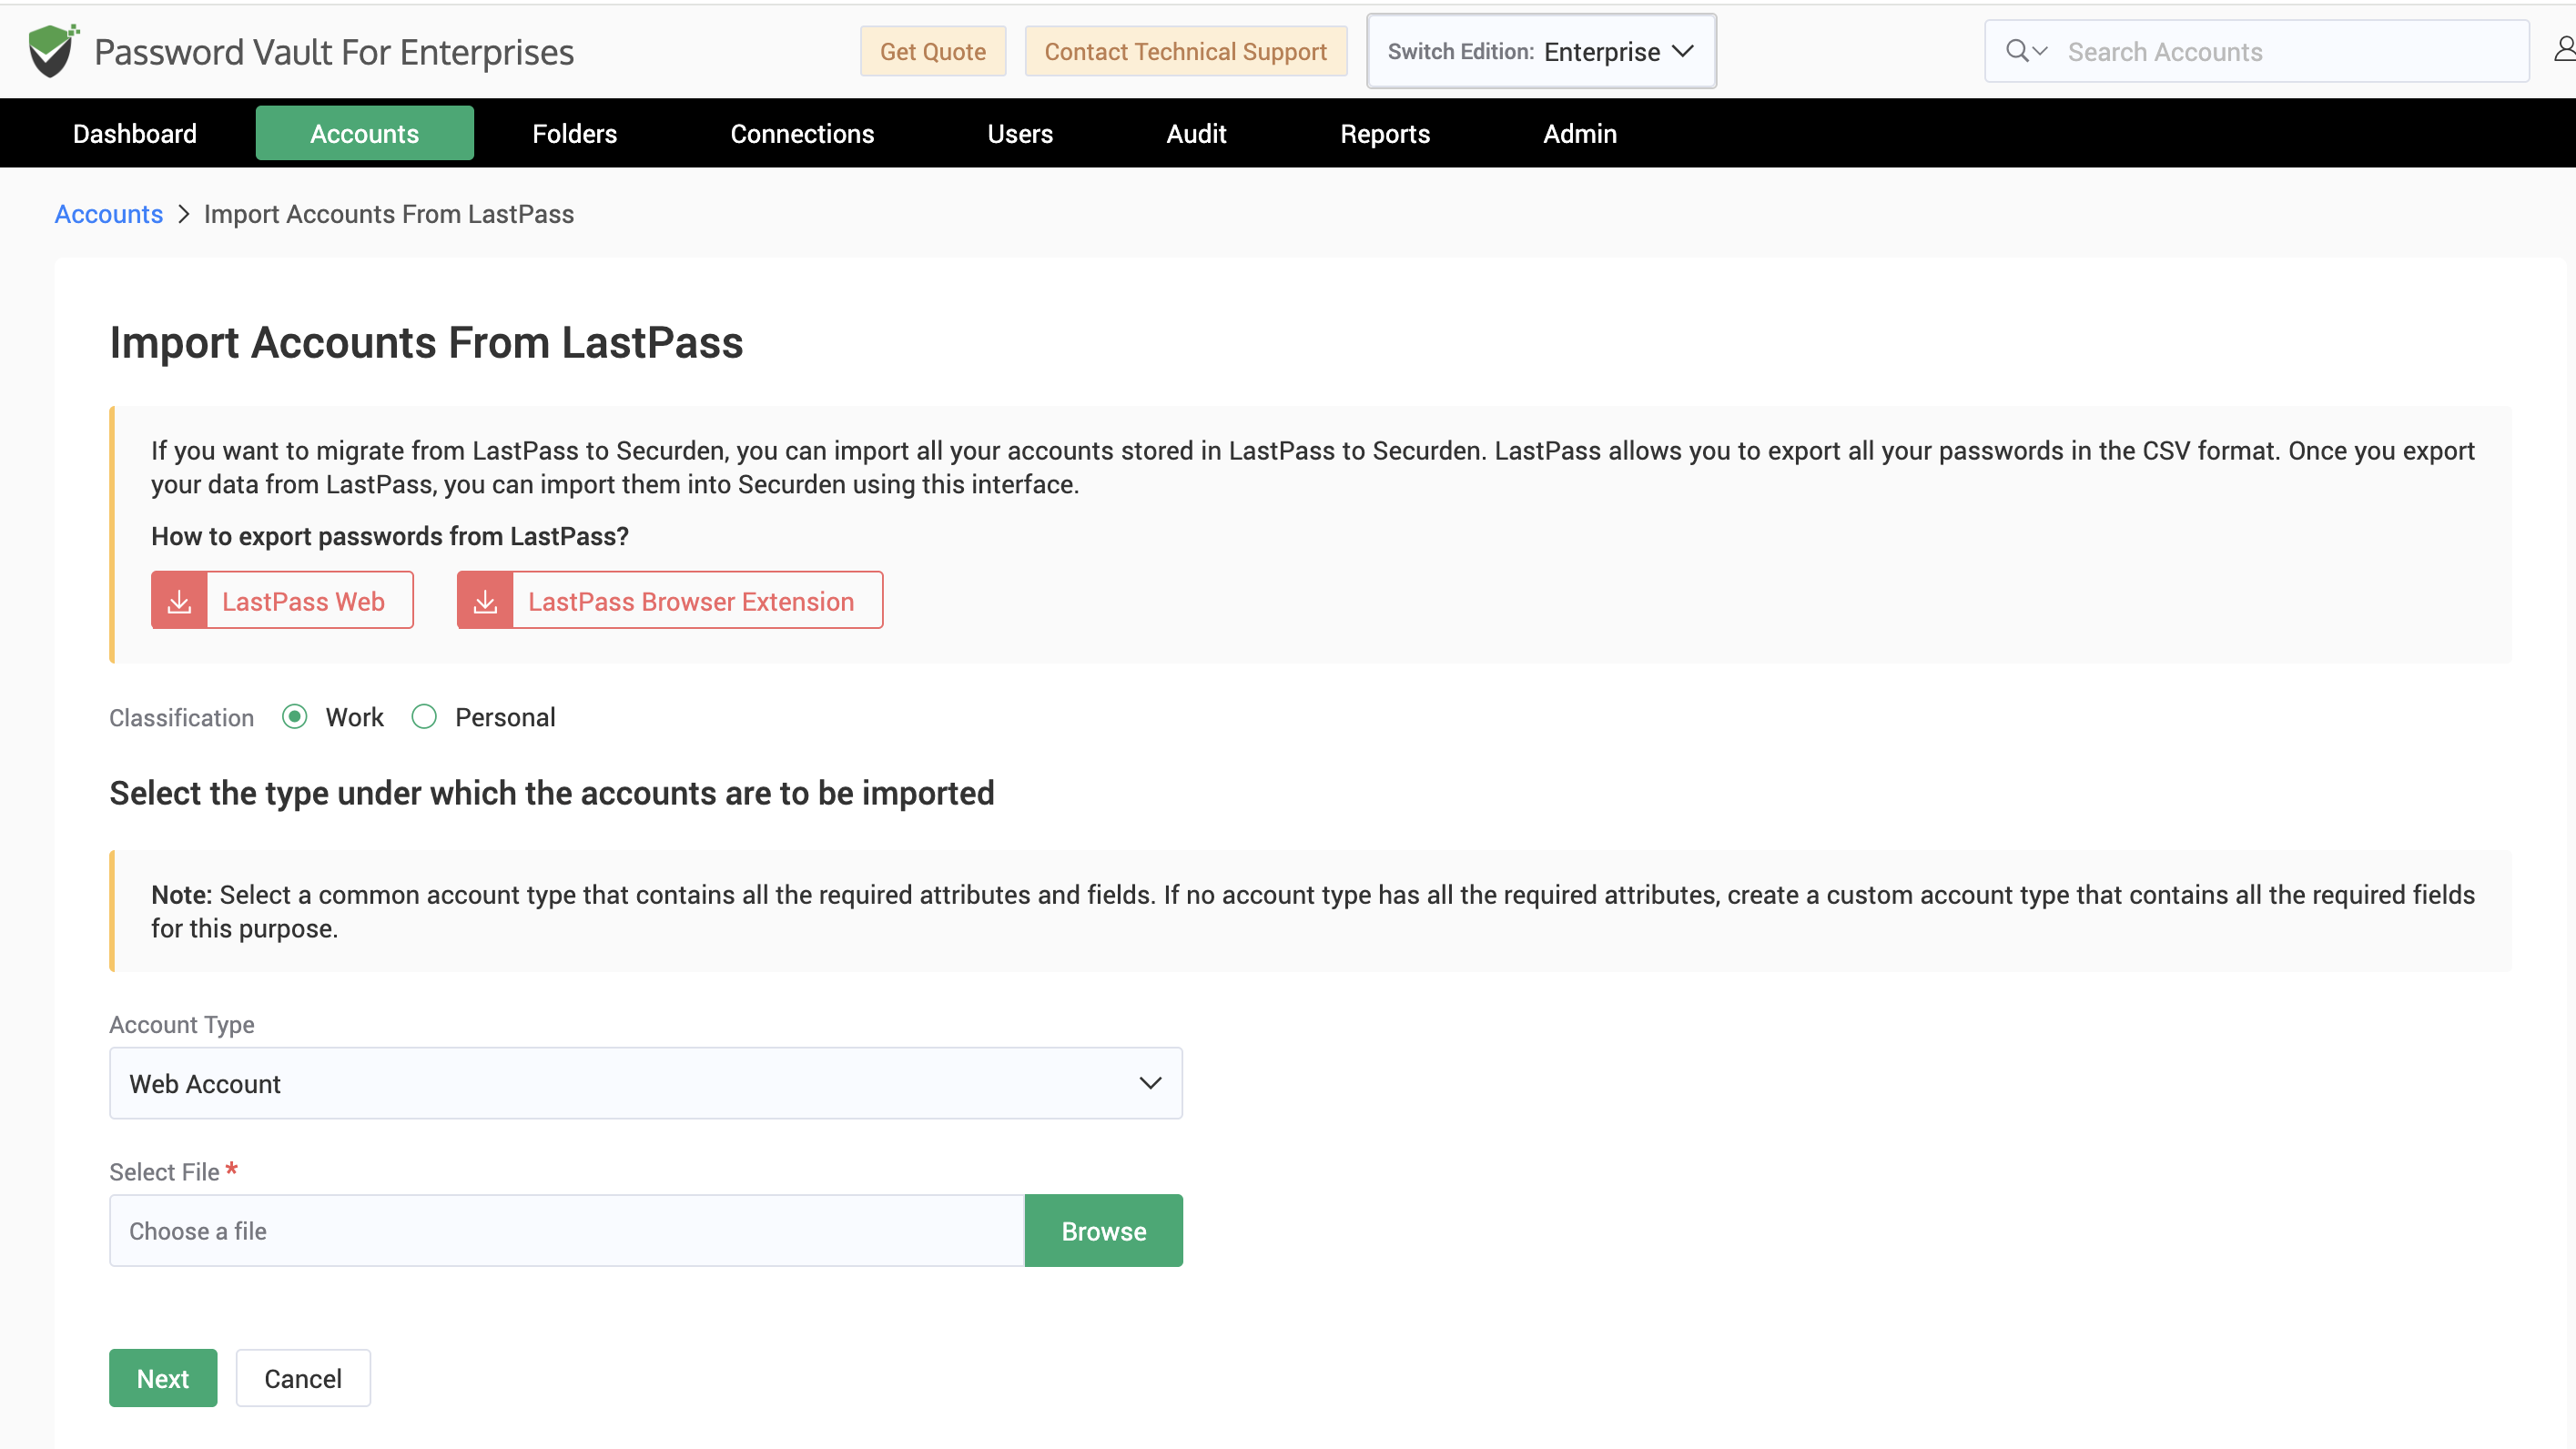Screen dimensions: 2576x1449
Task: Click the LastPass Browser Extension download icon
Action: (485, 601)
